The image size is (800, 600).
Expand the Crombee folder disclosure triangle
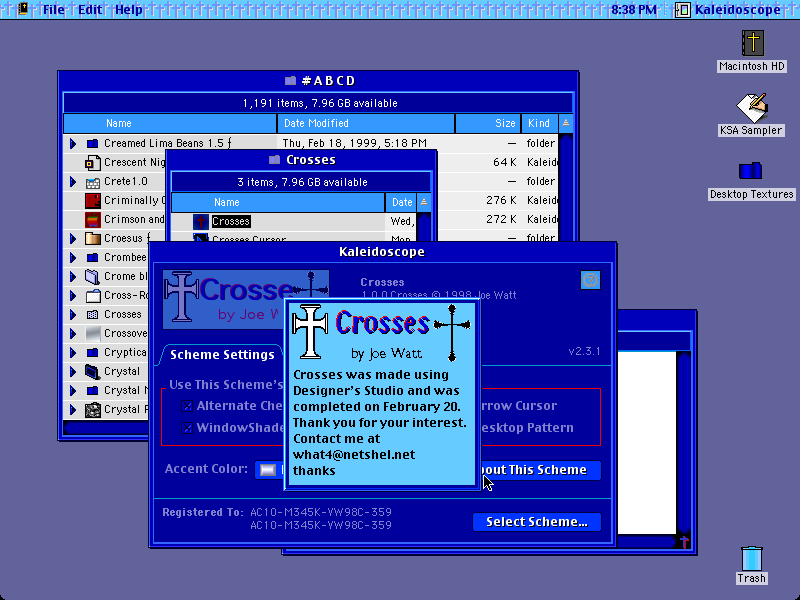[x=73, y=258]
